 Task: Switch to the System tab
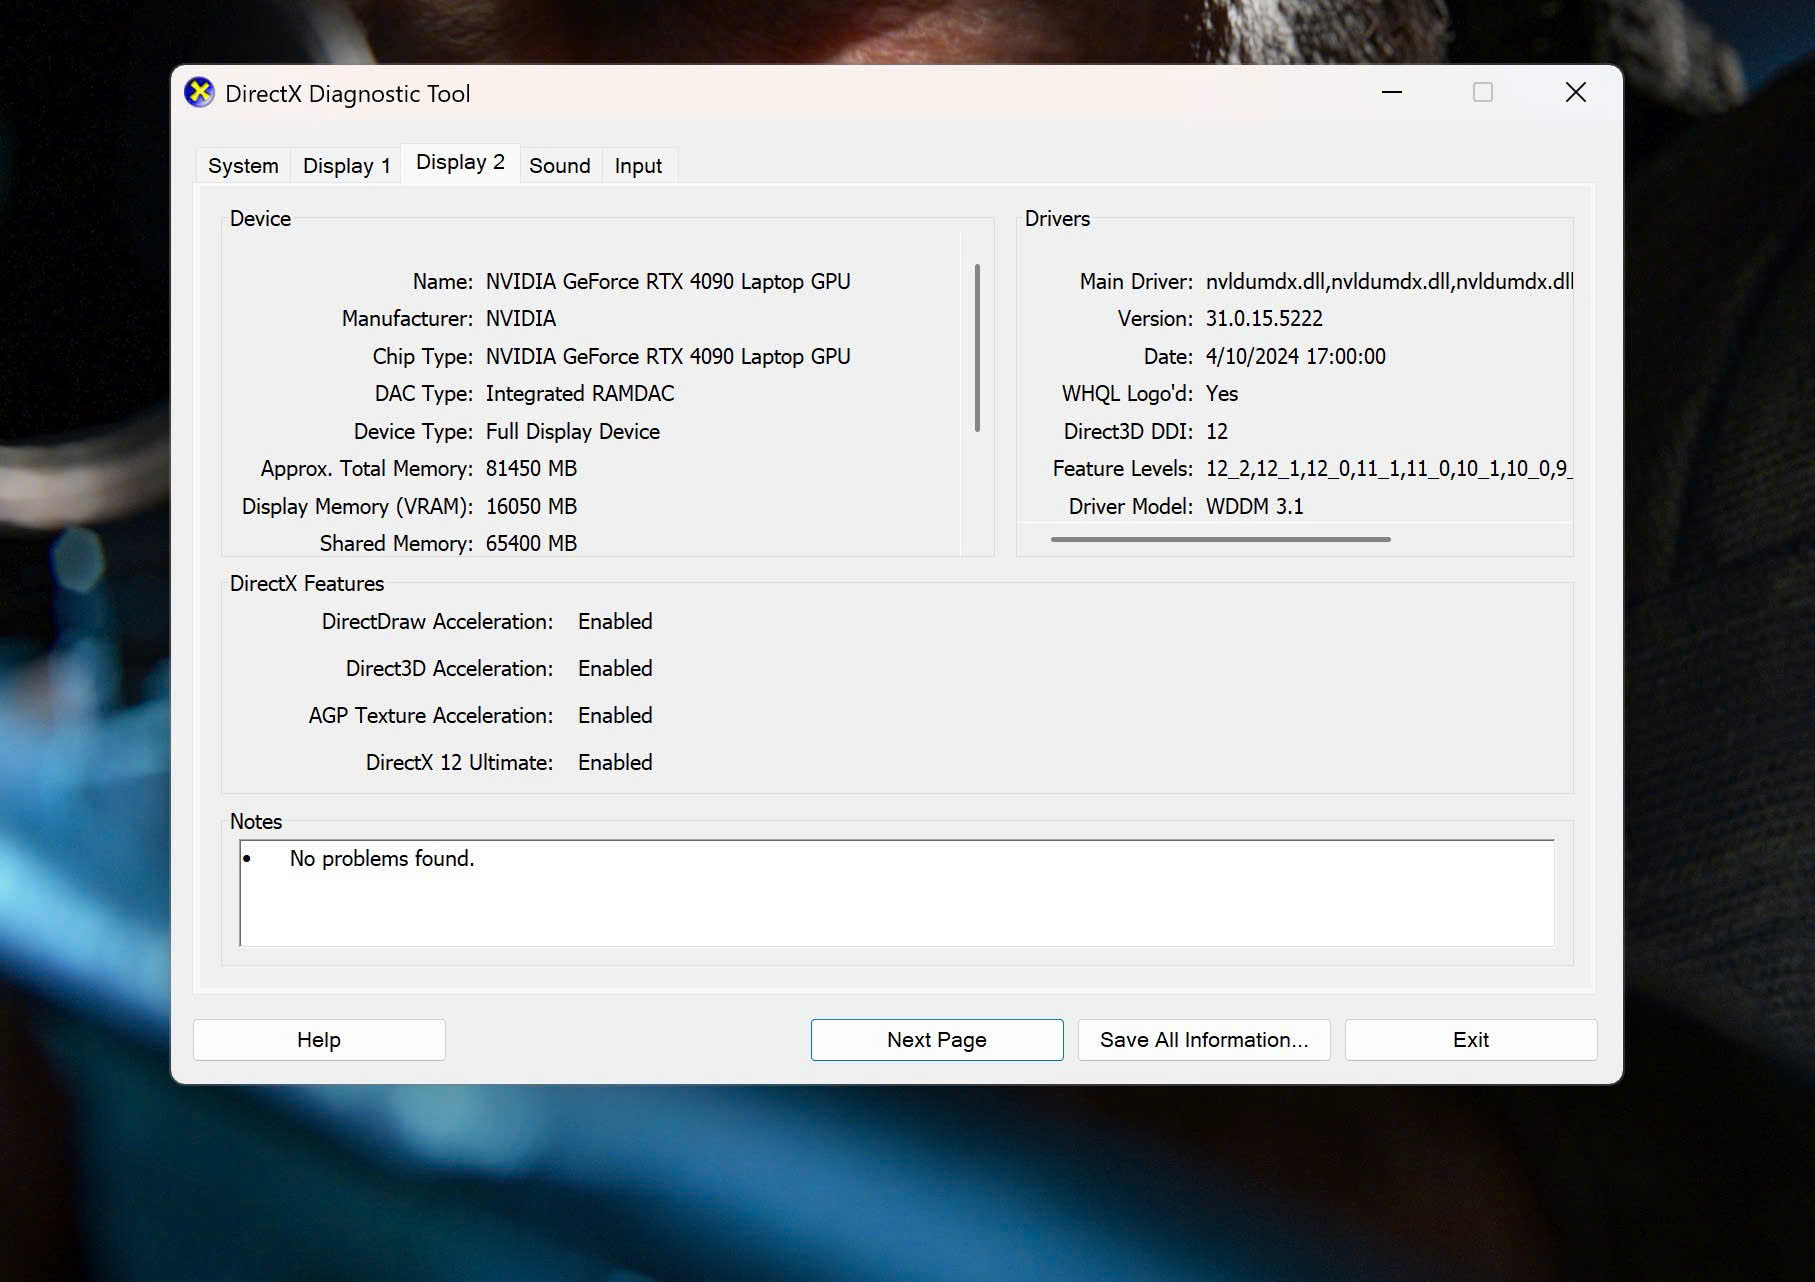point(243,166)
